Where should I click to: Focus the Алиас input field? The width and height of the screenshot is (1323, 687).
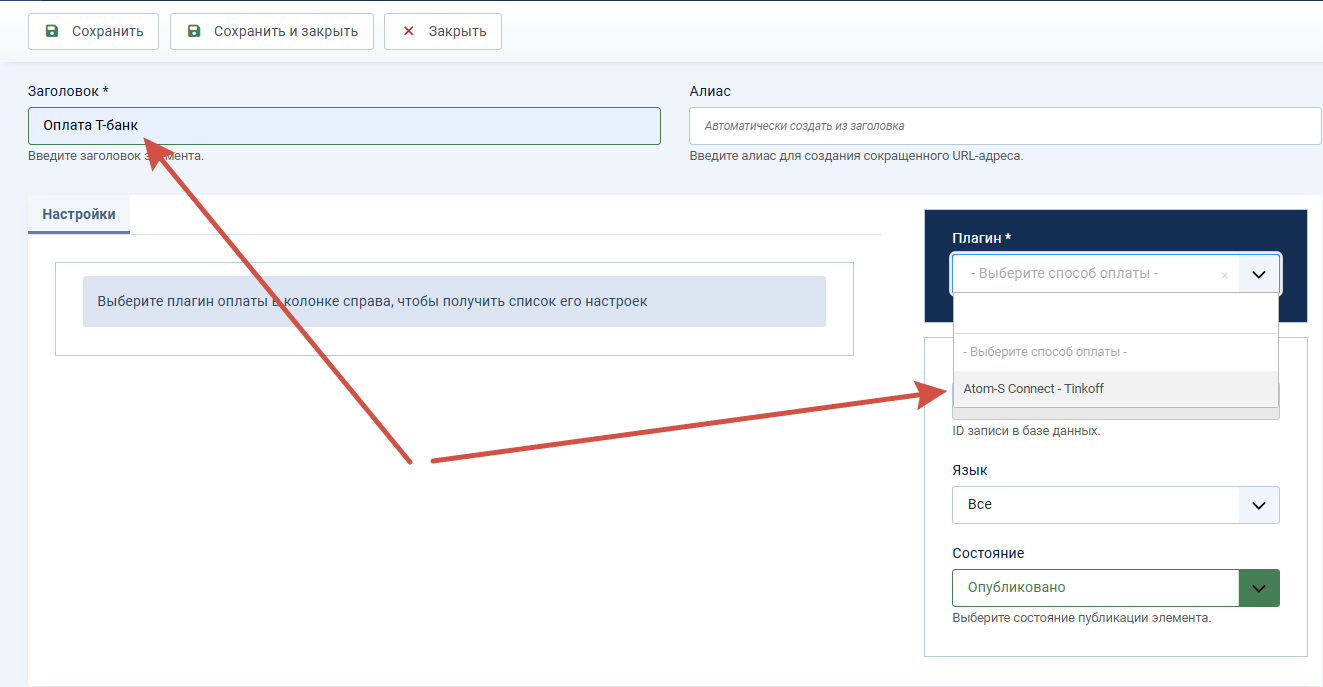pyautogui.click(x=1005, y=126)
